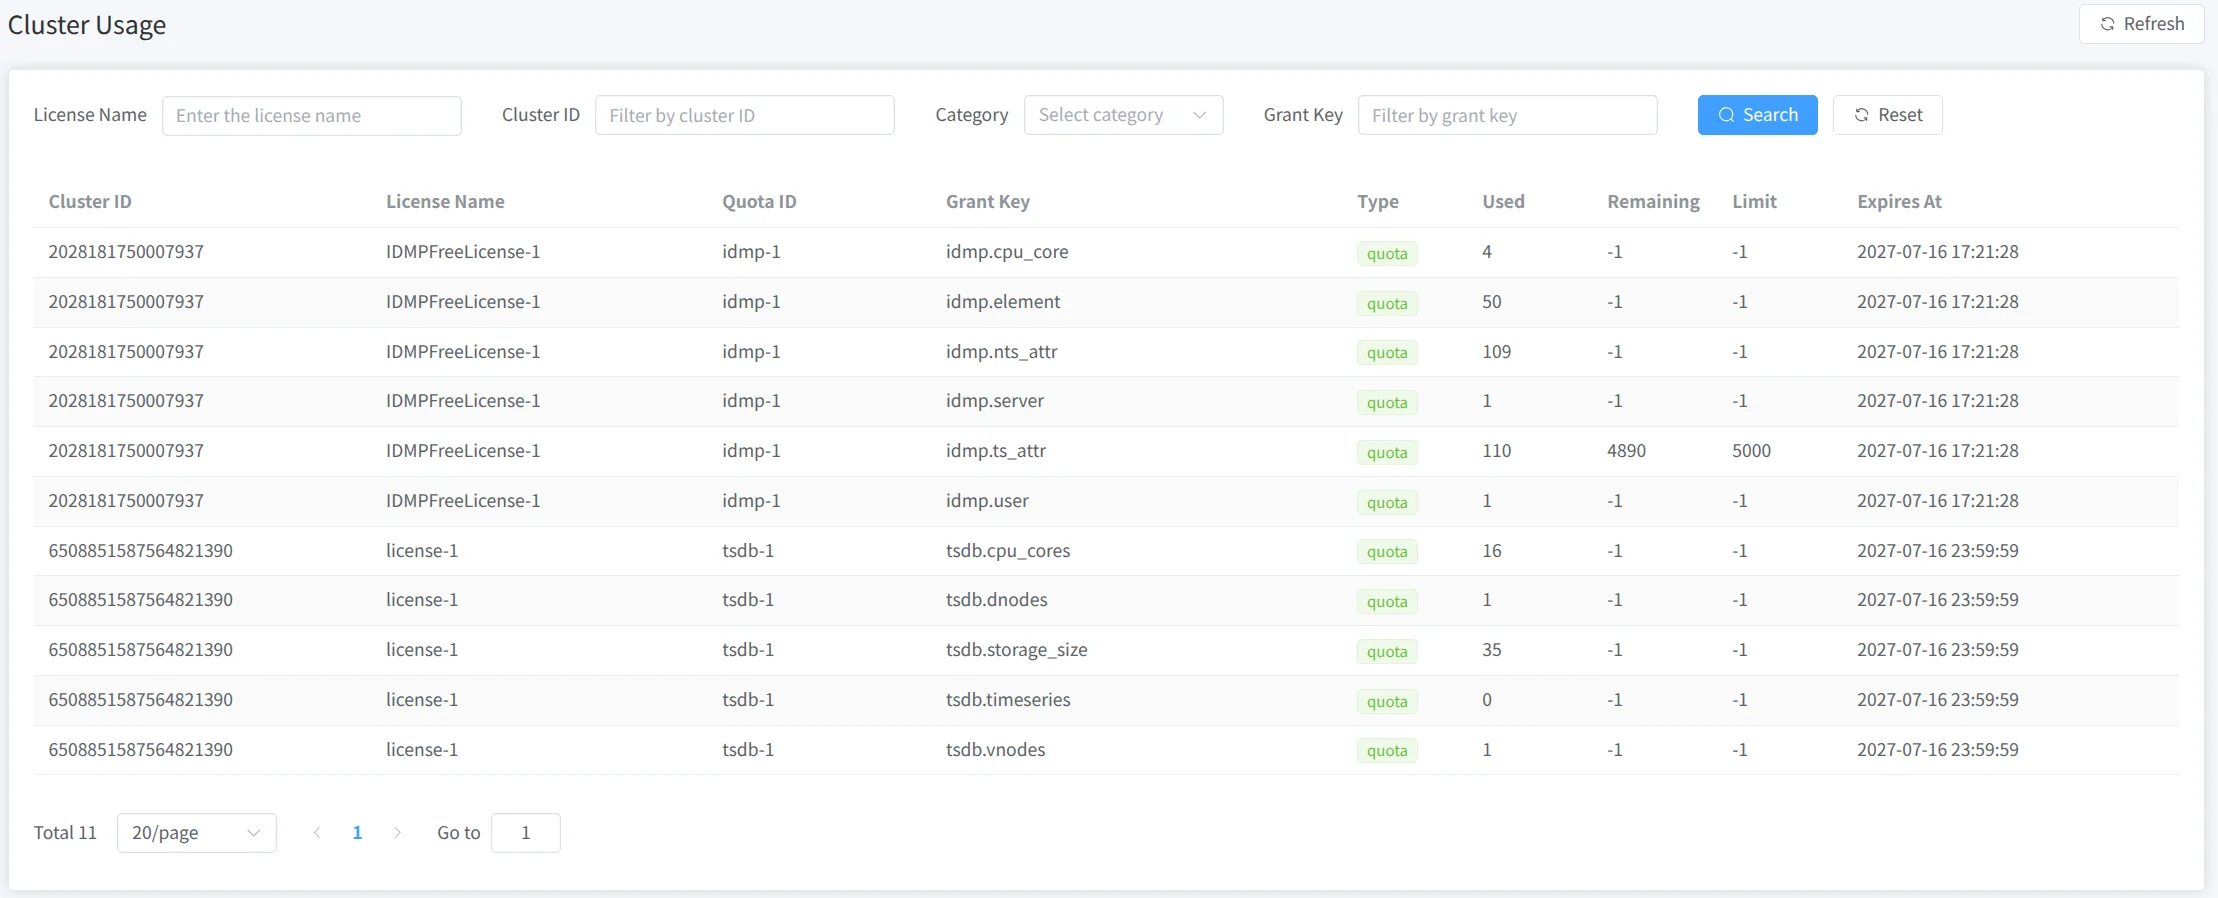Click the Go to page number field
Screen dimensions: 2218x898
pyautogui.click(x=525, y=833)
